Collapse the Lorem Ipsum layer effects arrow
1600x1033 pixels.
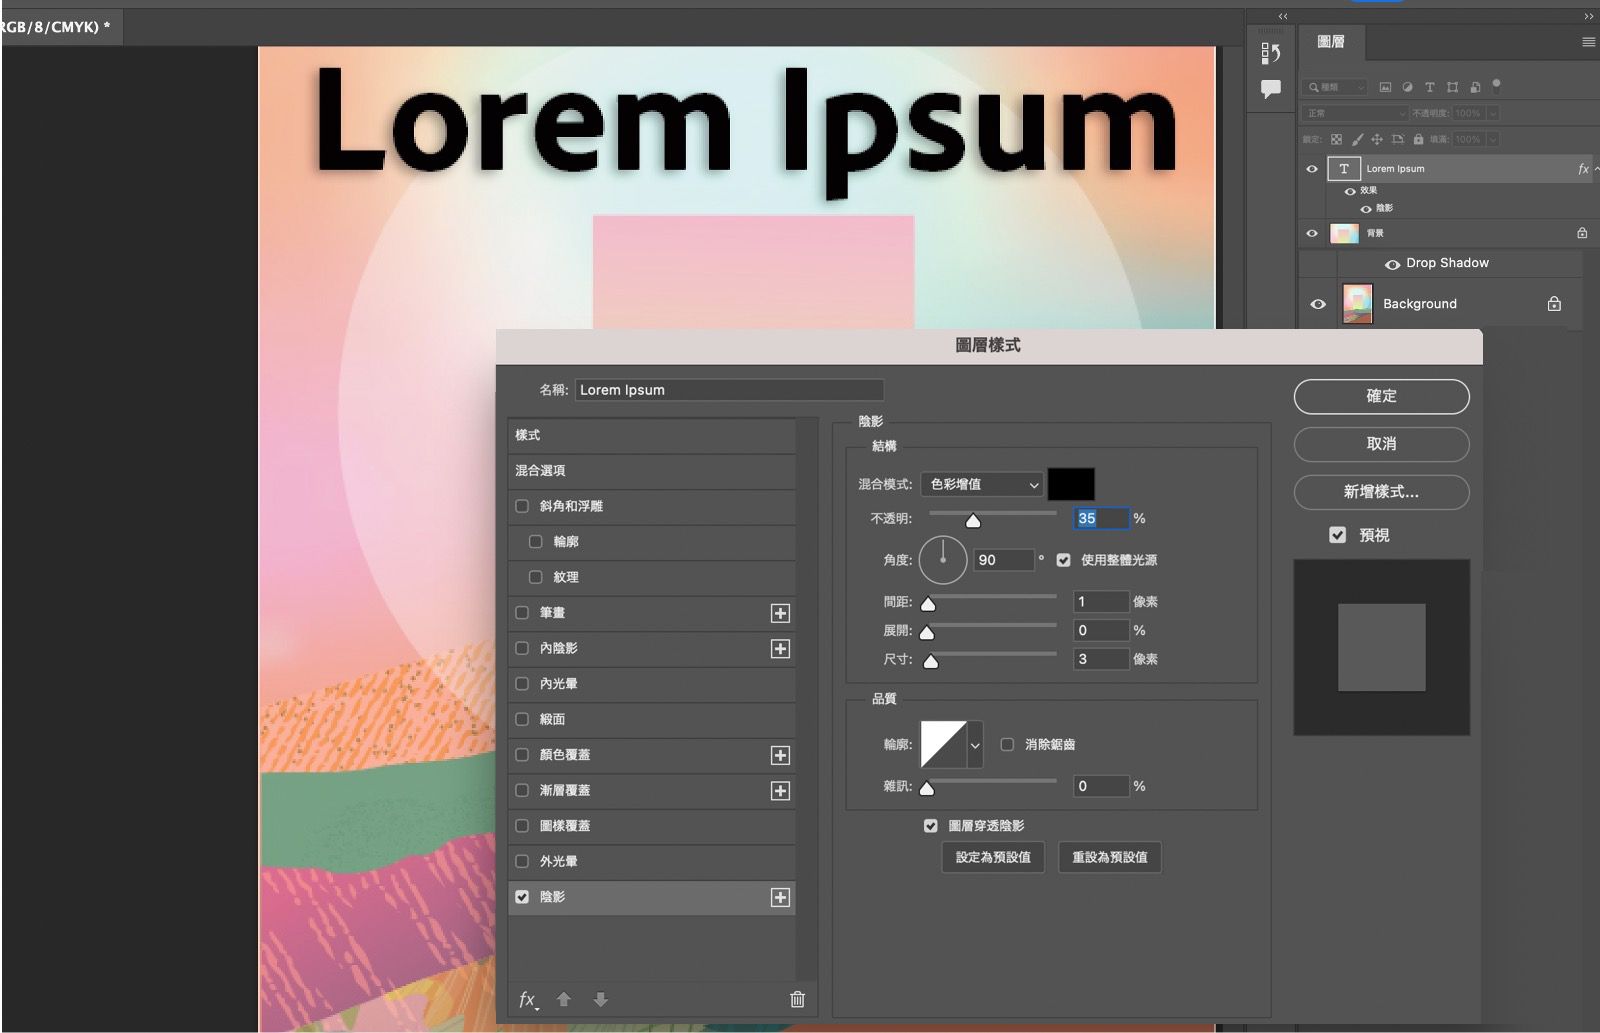coord(1596,169)
